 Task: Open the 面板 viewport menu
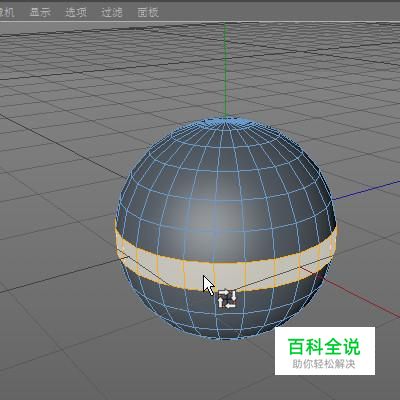pyautogui.click(x=148, y=12)
